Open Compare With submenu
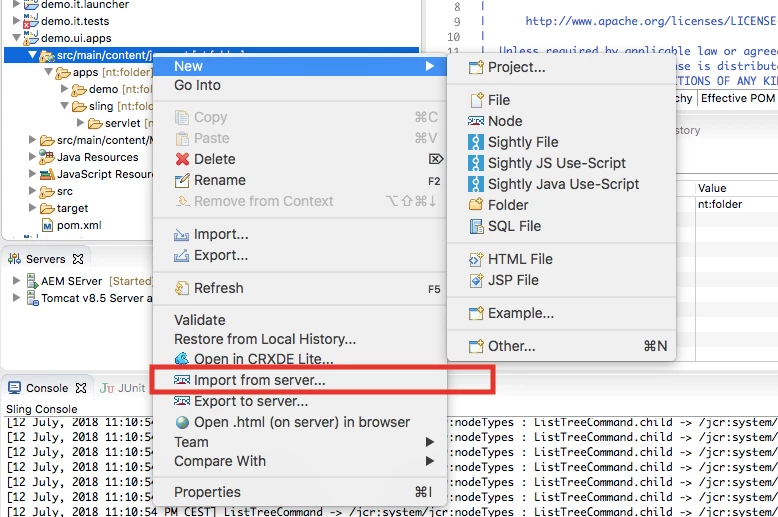Image resolution: width=778 pixels, height=517 pixels. tap(300, 461)
